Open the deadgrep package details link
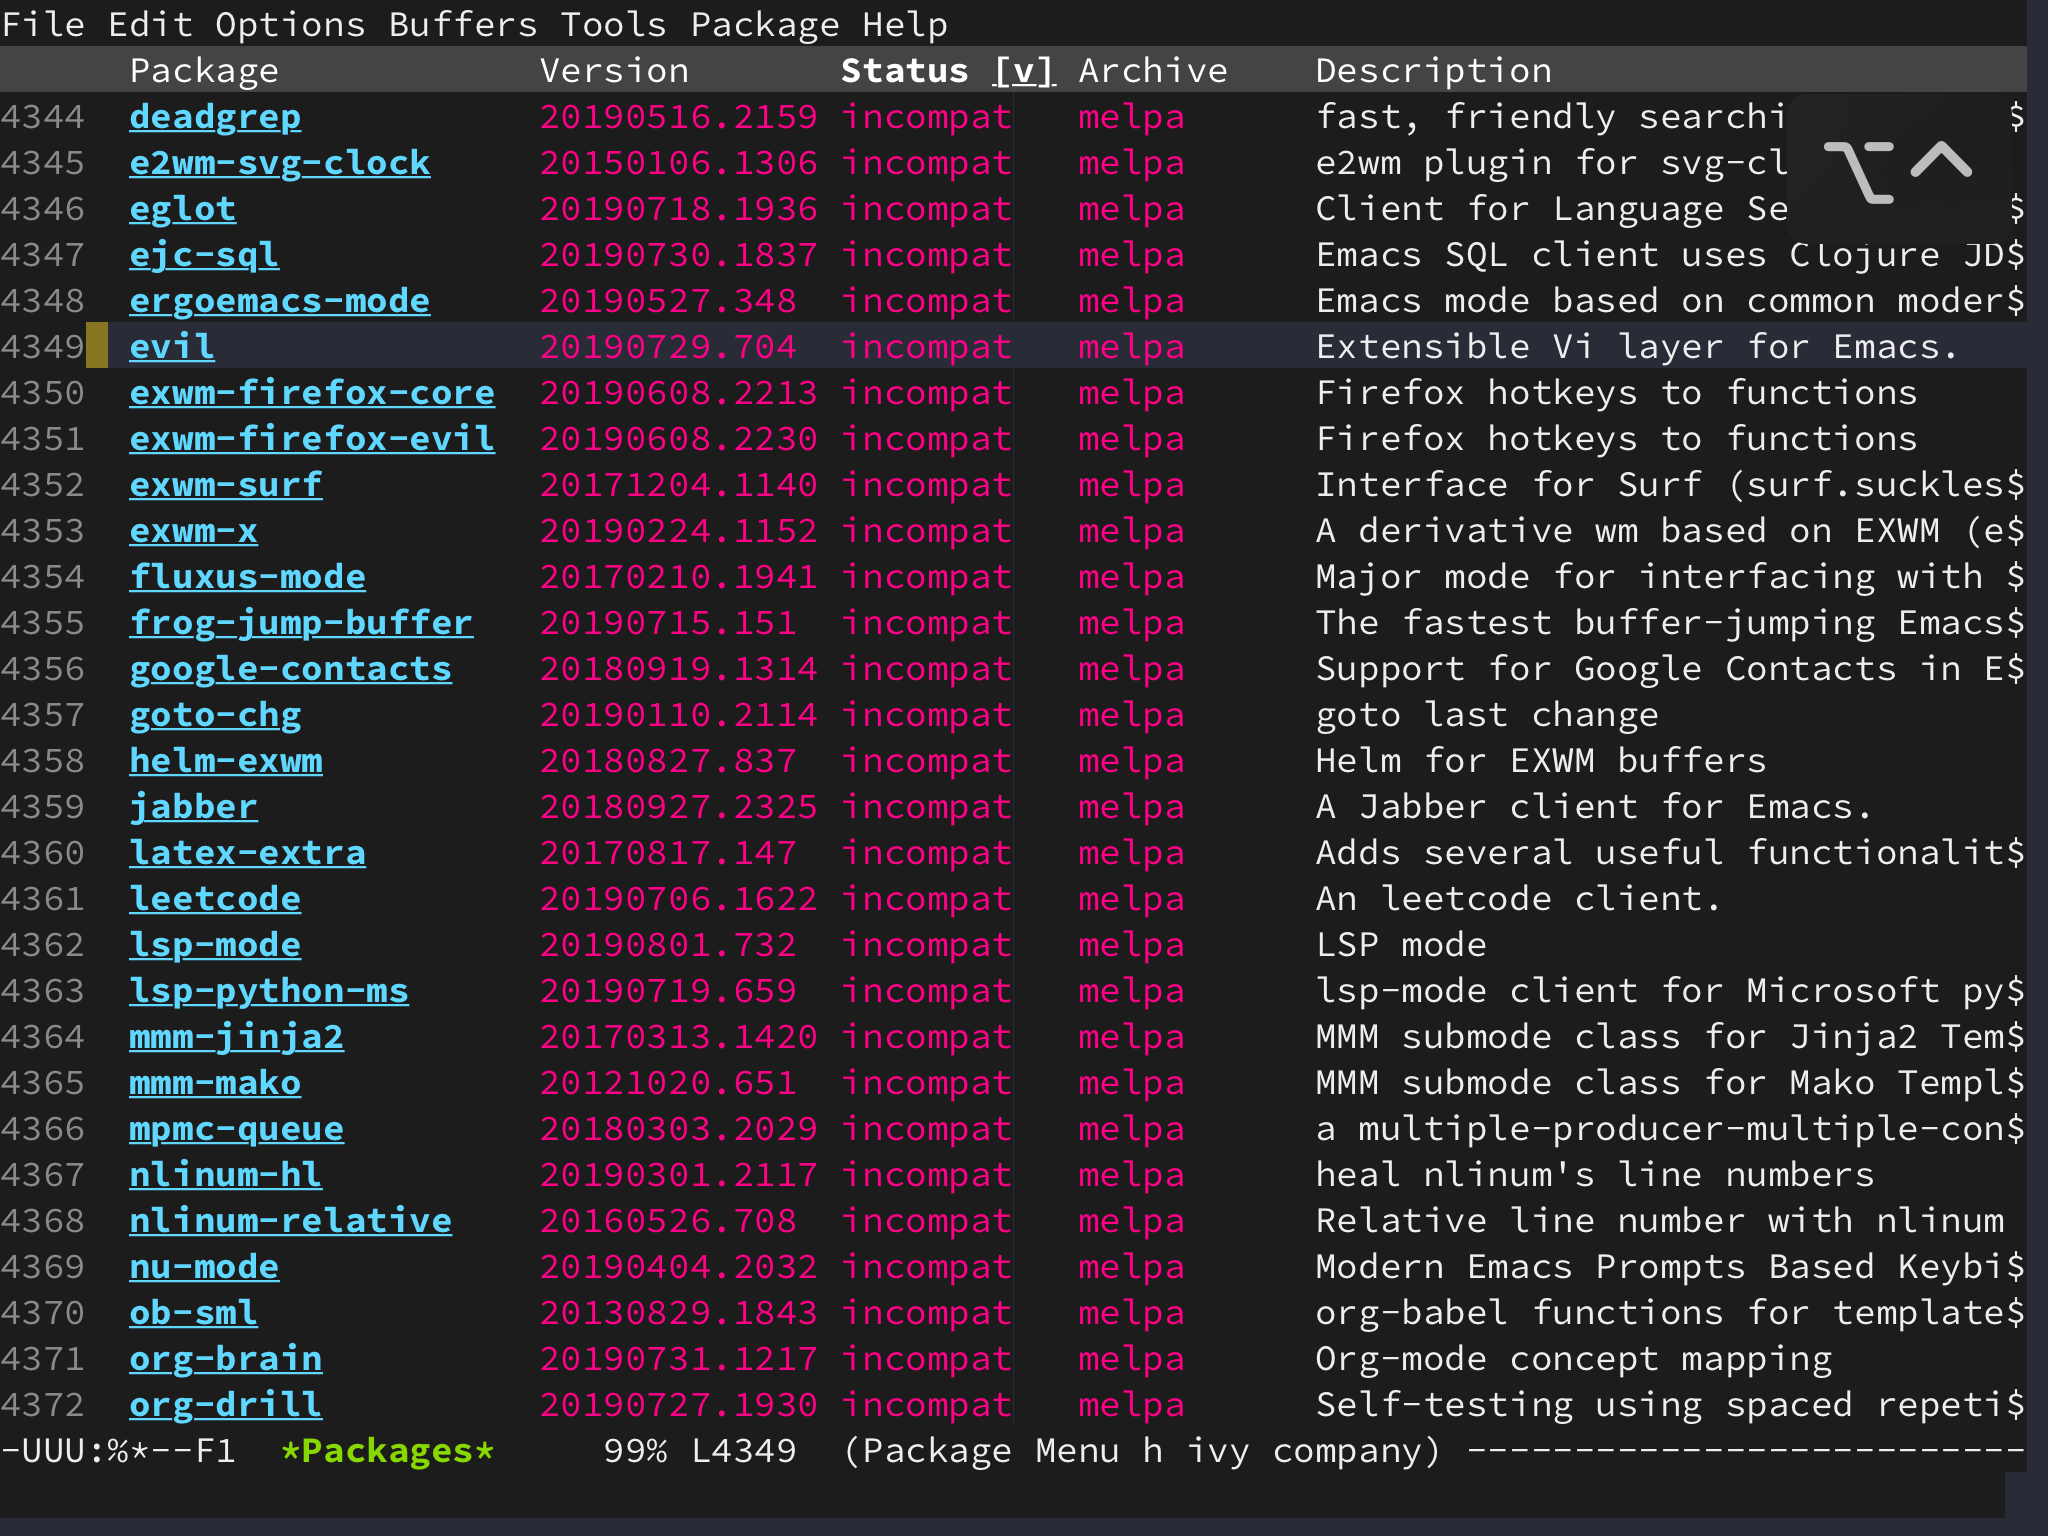The image size is (2048, 1536). pyautogui.click(x=214, y=116)
